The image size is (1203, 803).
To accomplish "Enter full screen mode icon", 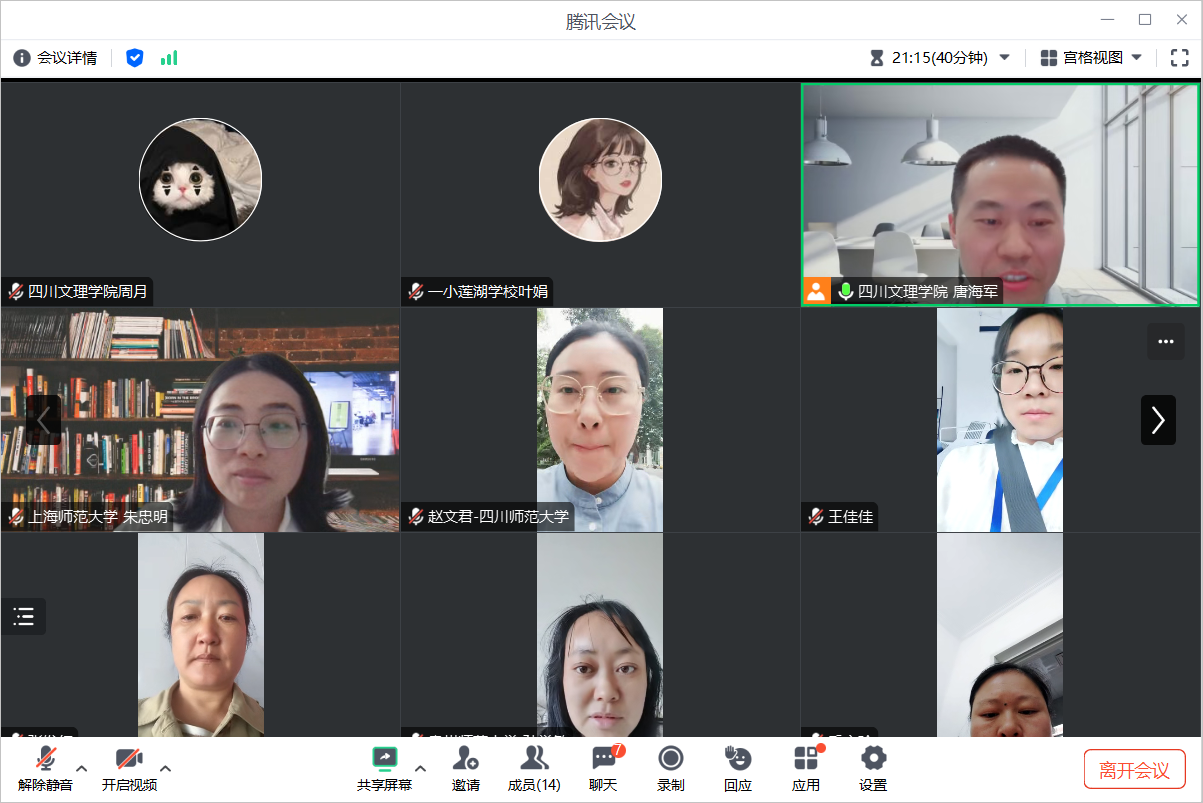I will 1179,58.
